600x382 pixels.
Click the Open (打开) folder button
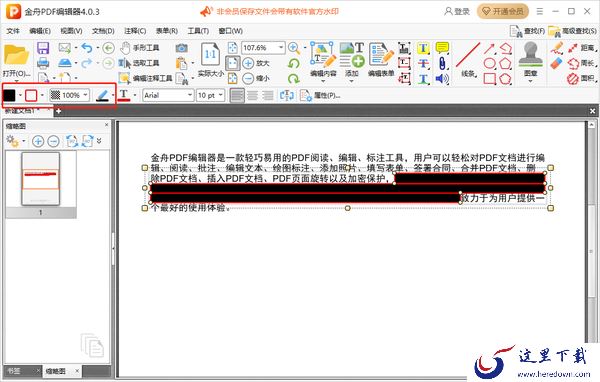pyautogui.click(x=16, y=60)
